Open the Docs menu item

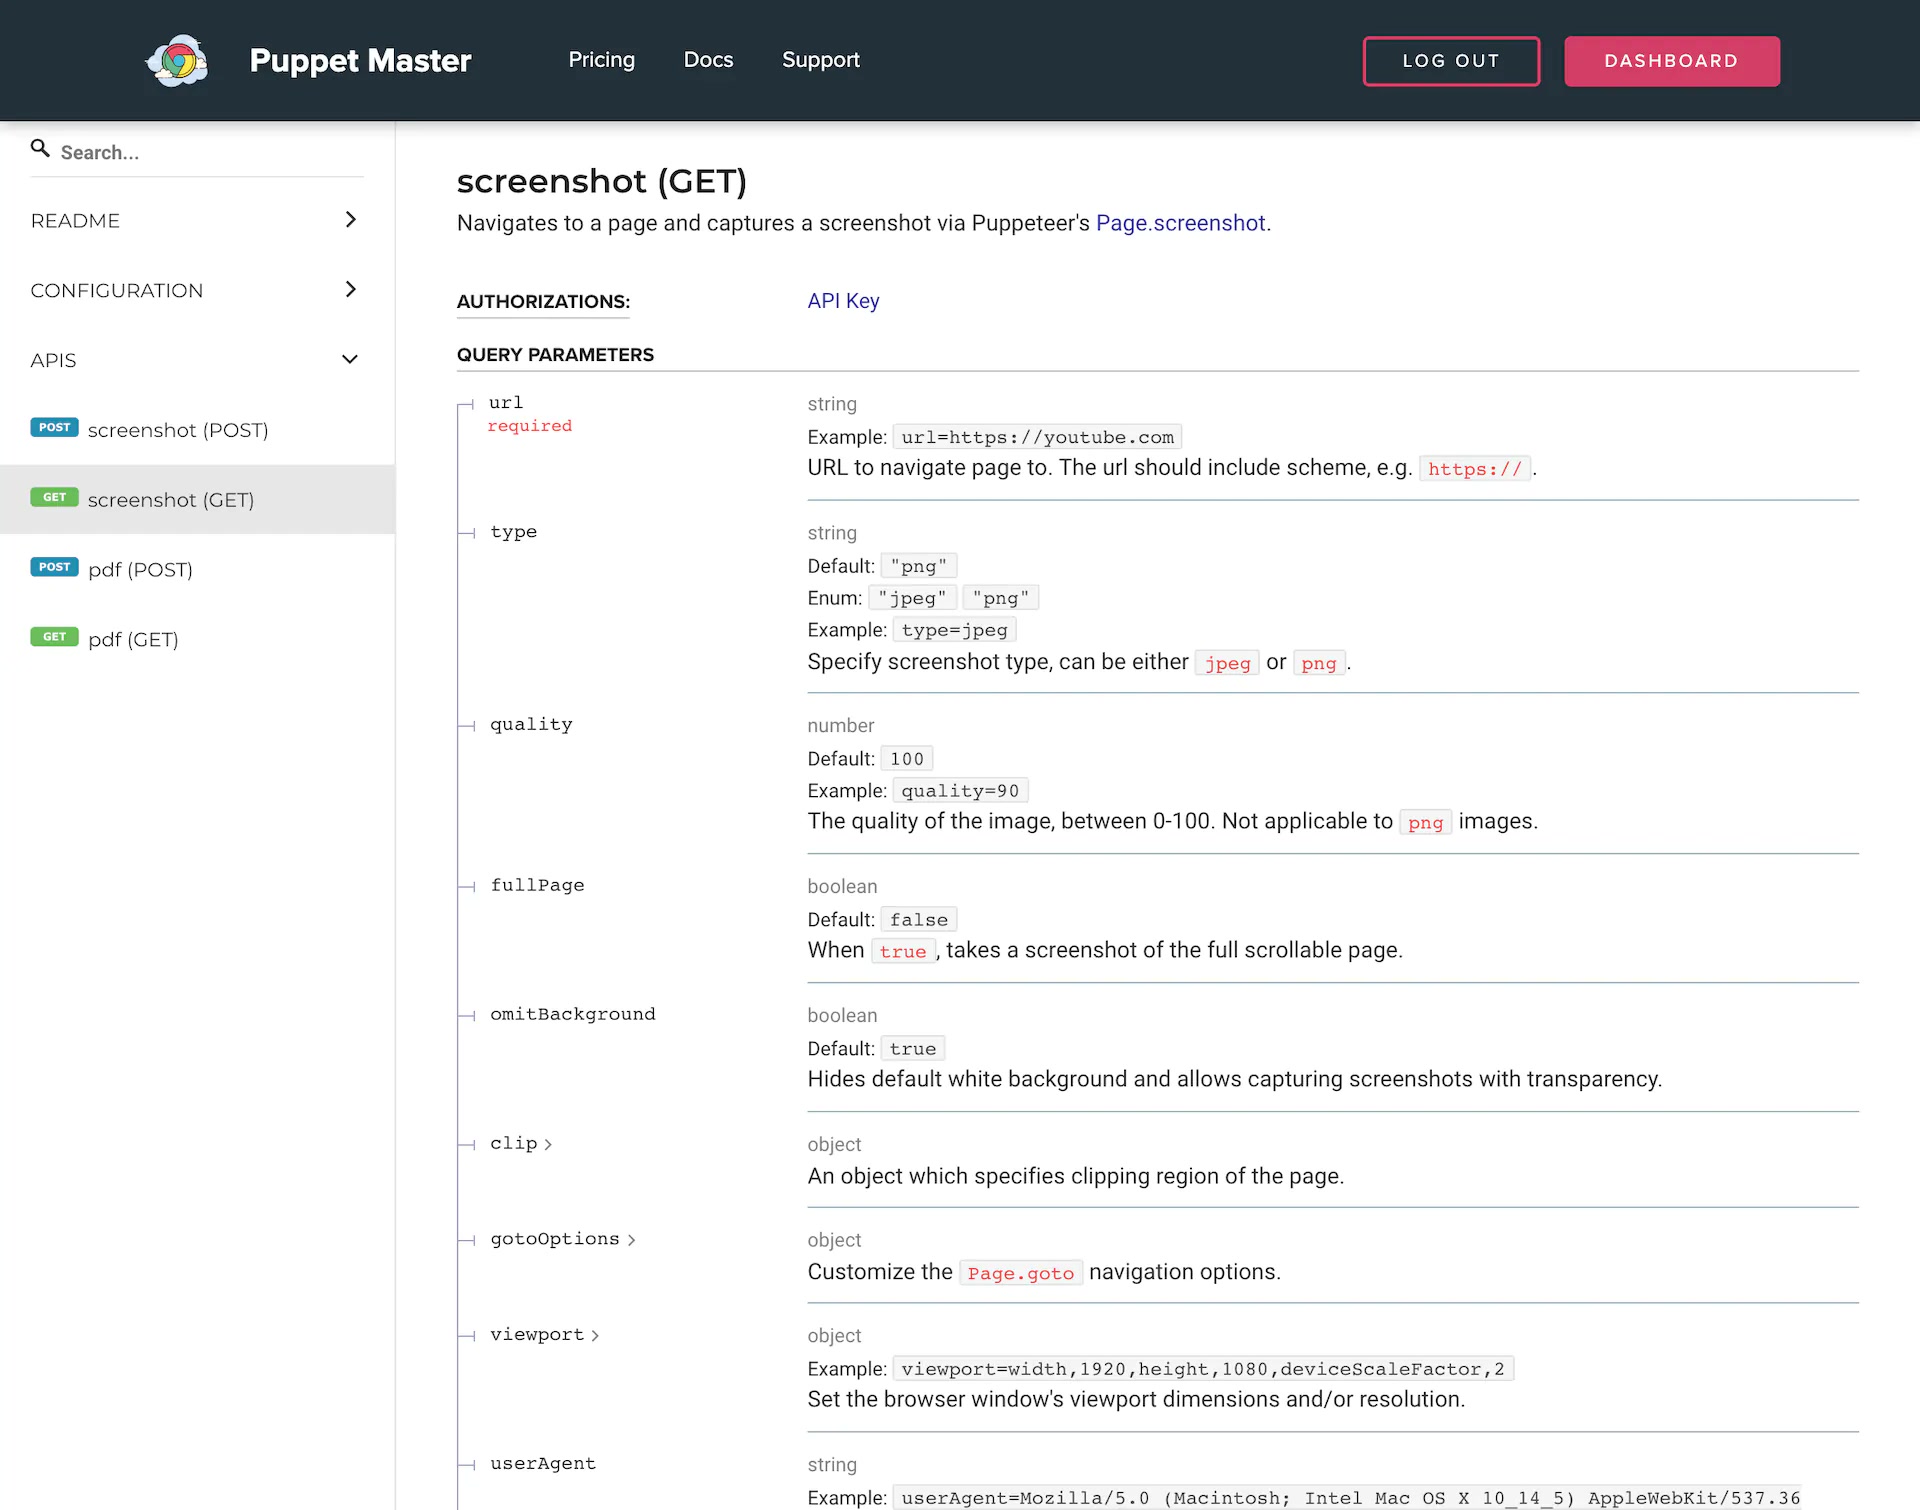click(708, 60)
